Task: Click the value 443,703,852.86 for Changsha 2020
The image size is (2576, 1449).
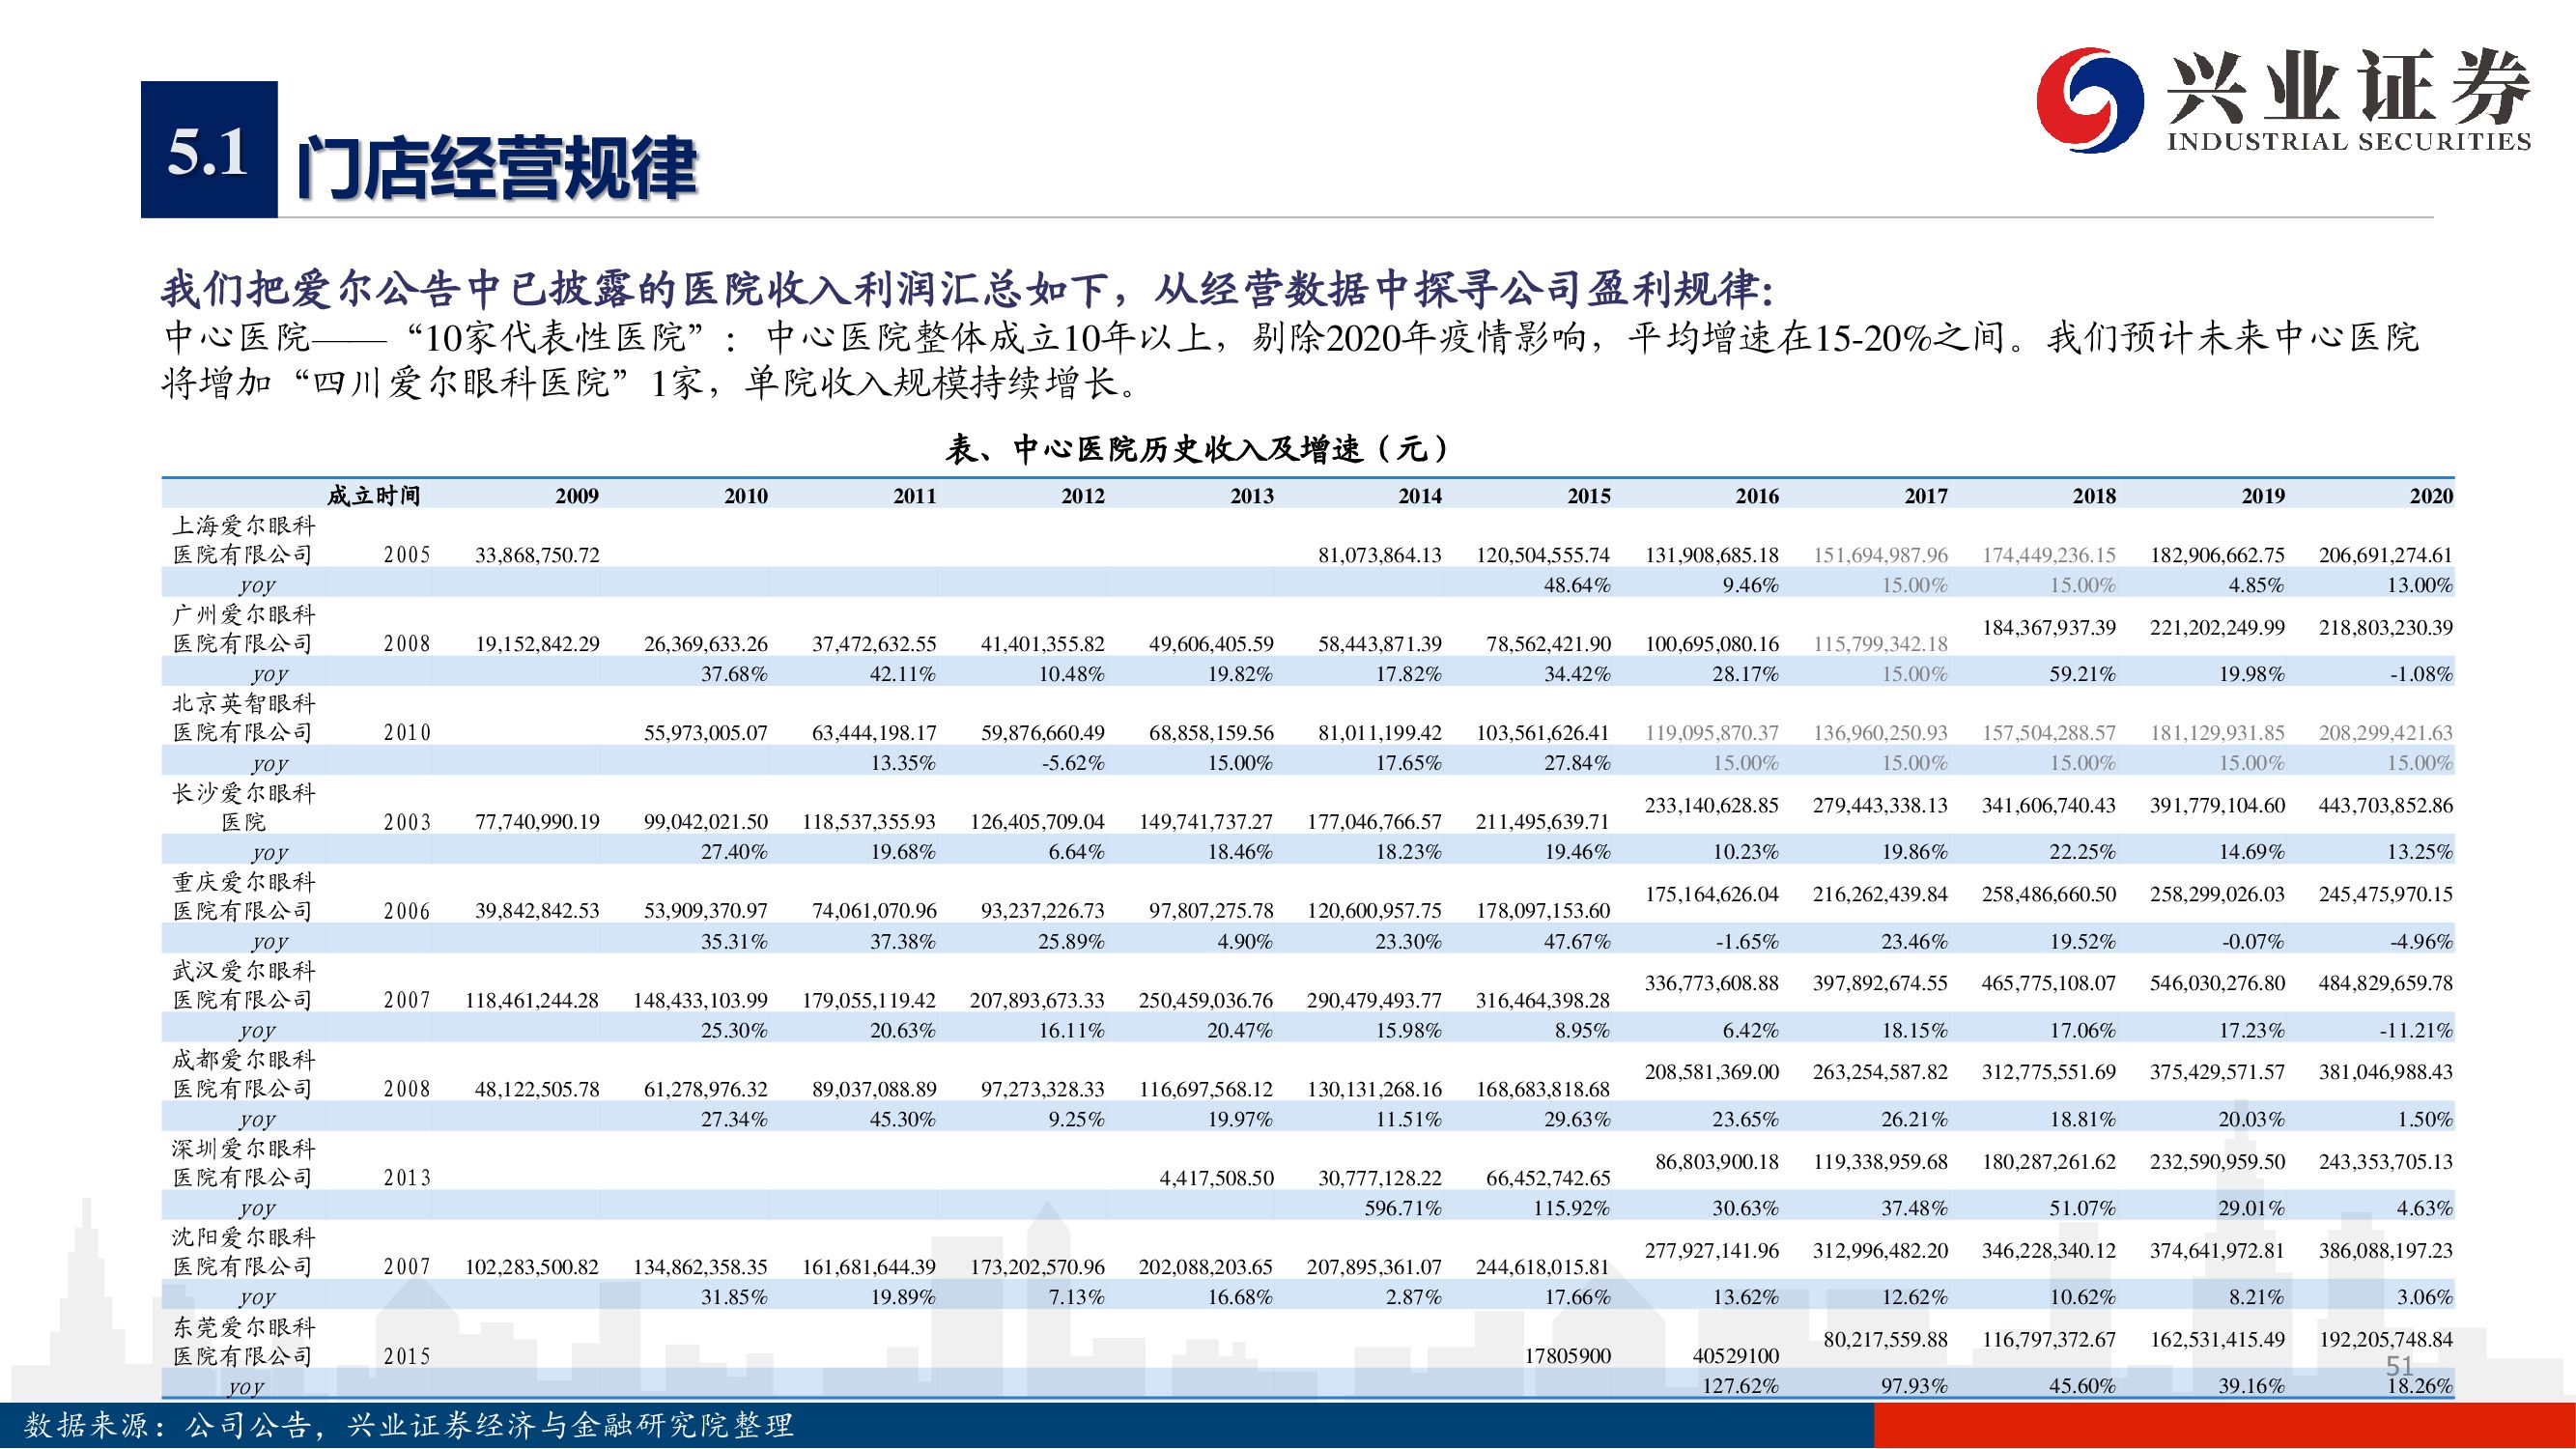Action: (2385, 805)
